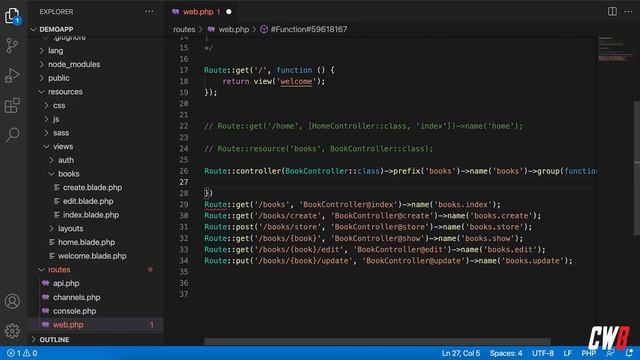Click the errors and warnings indicator

[22, 353]
